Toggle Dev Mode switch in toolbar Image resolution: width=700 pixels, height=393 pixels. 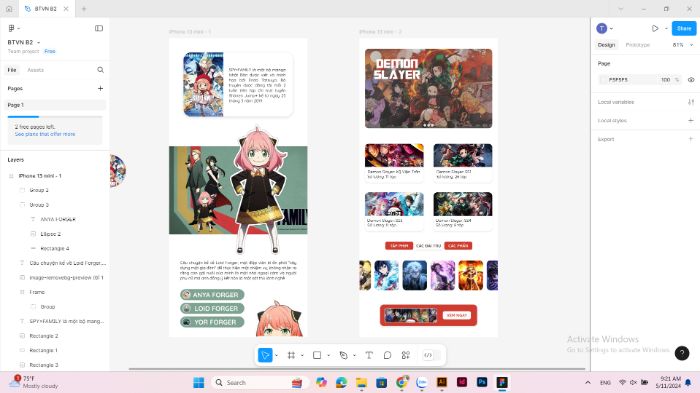point(431,355)
